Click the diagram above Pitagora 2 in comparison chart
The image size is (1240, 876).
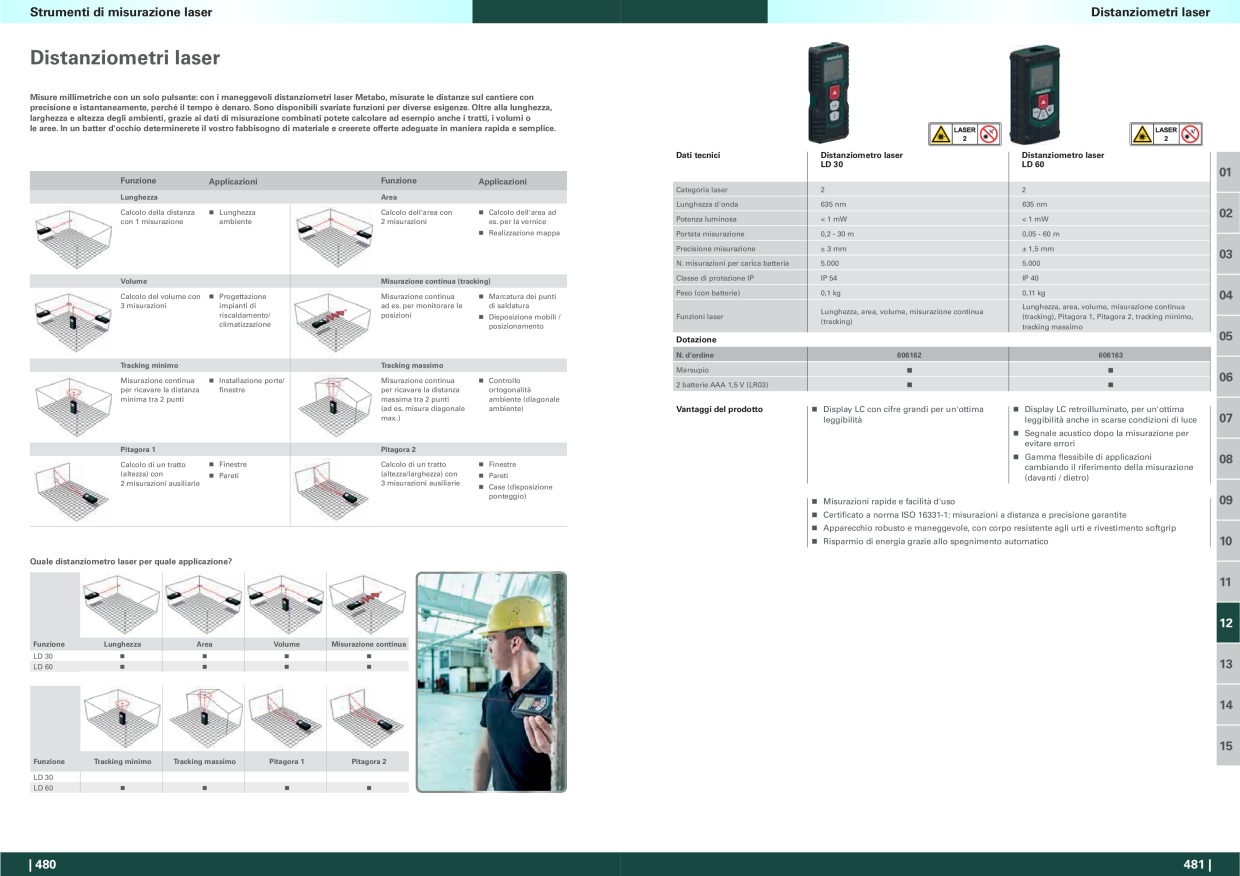(368, 717)
